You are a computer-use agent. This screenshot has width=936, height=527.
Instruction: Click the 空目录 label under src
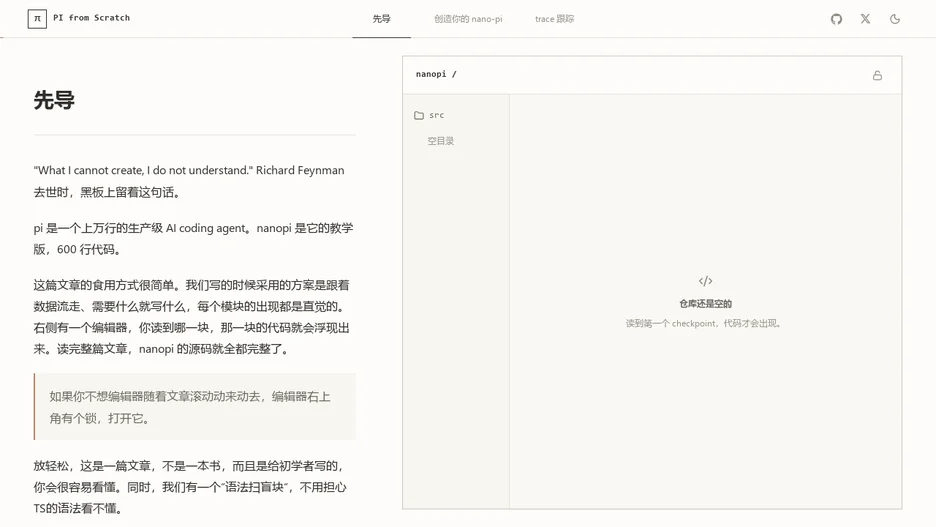[x=441, y=141]
